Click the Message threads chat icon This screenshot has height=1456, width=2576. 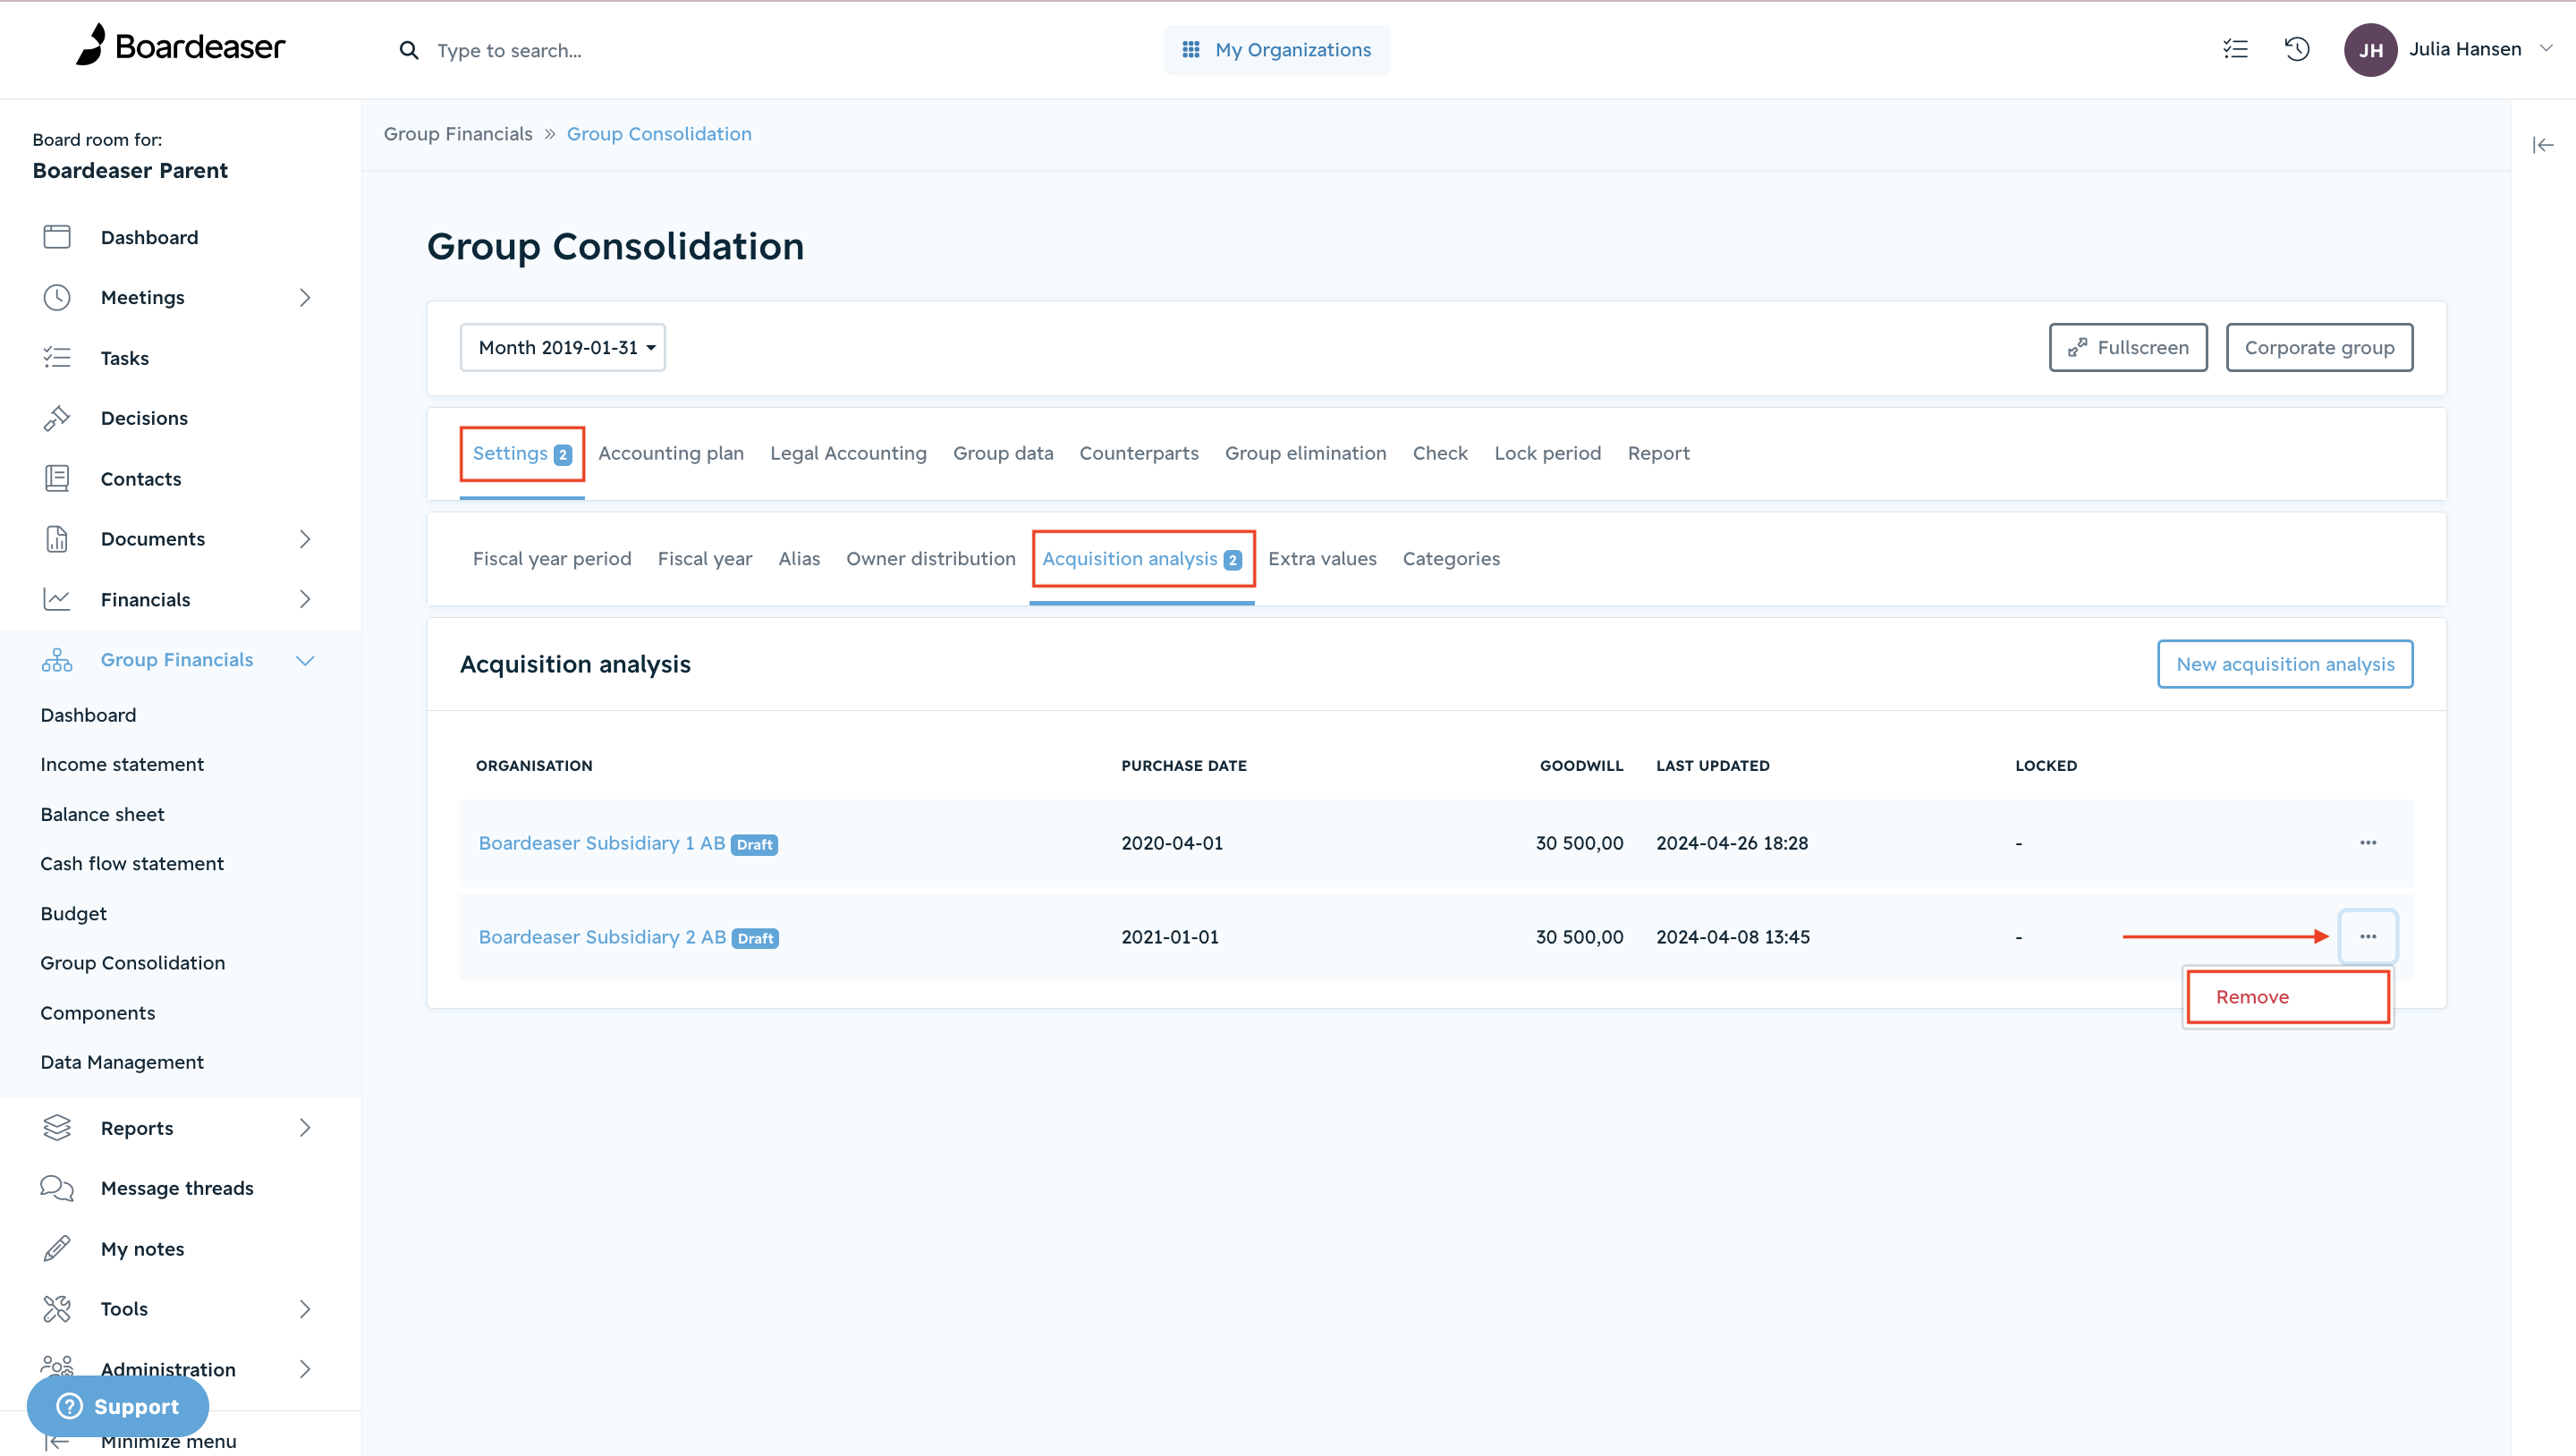[57, 1188]
